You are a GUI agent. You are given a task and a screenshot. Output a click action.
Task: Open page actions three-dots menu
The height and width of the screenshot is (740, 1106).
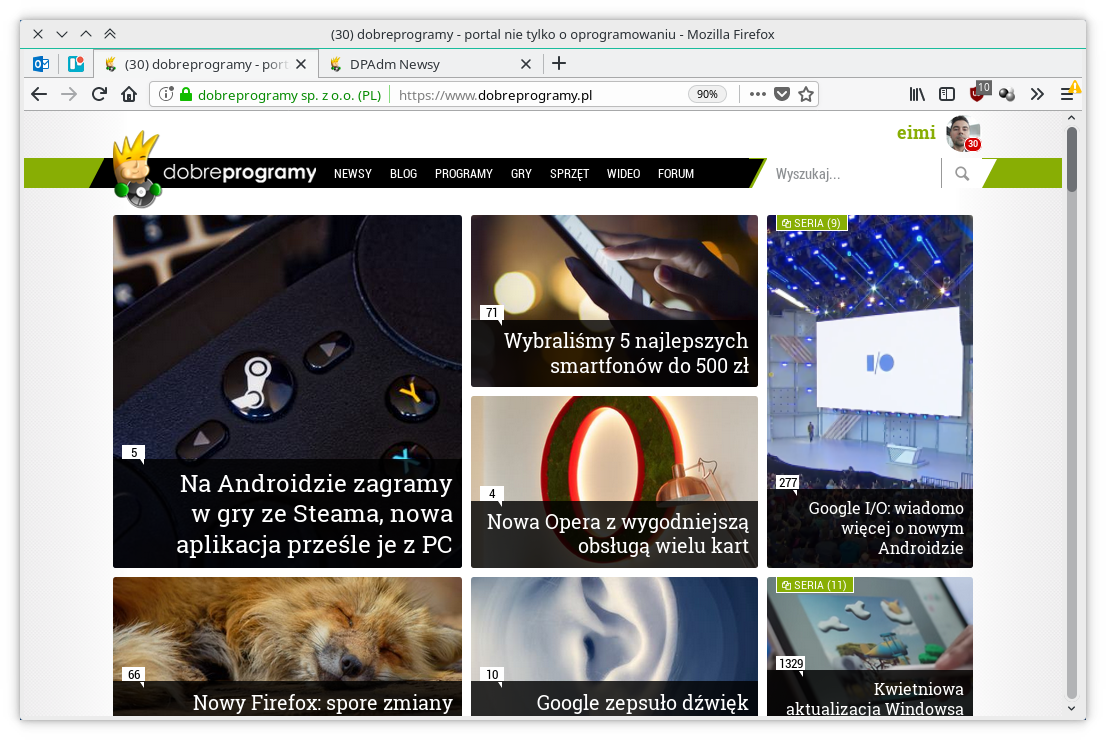[758, 94]
